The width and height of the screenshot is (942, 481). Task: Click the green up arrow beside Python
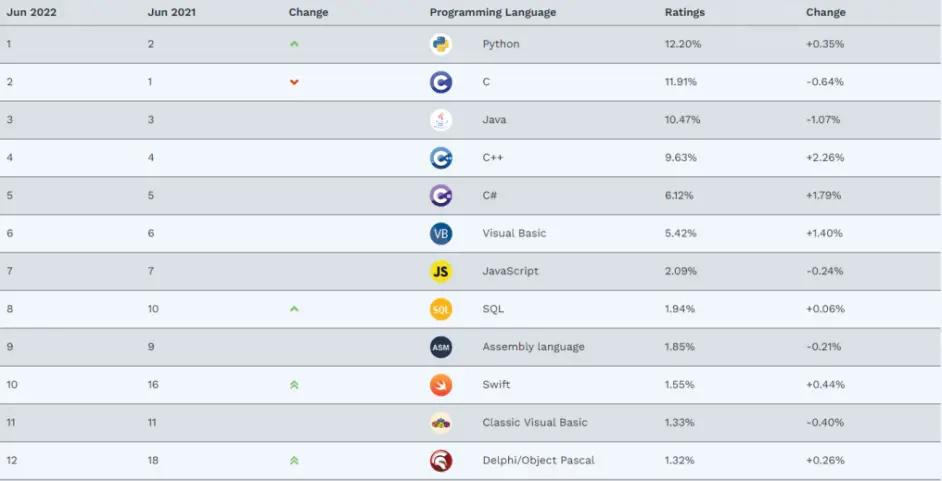click(294, 44)
